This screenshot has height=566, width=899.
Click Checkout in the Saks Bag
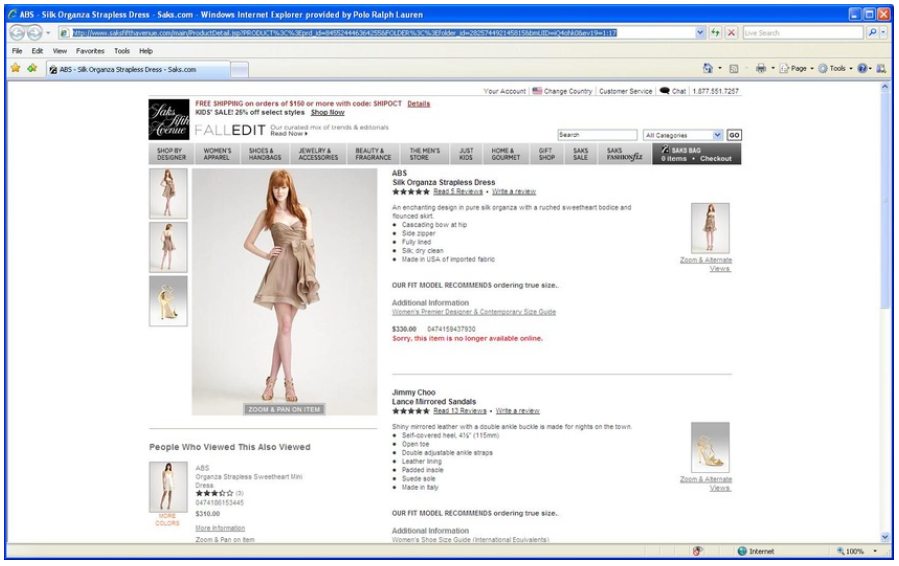click(x=716, y=158)
